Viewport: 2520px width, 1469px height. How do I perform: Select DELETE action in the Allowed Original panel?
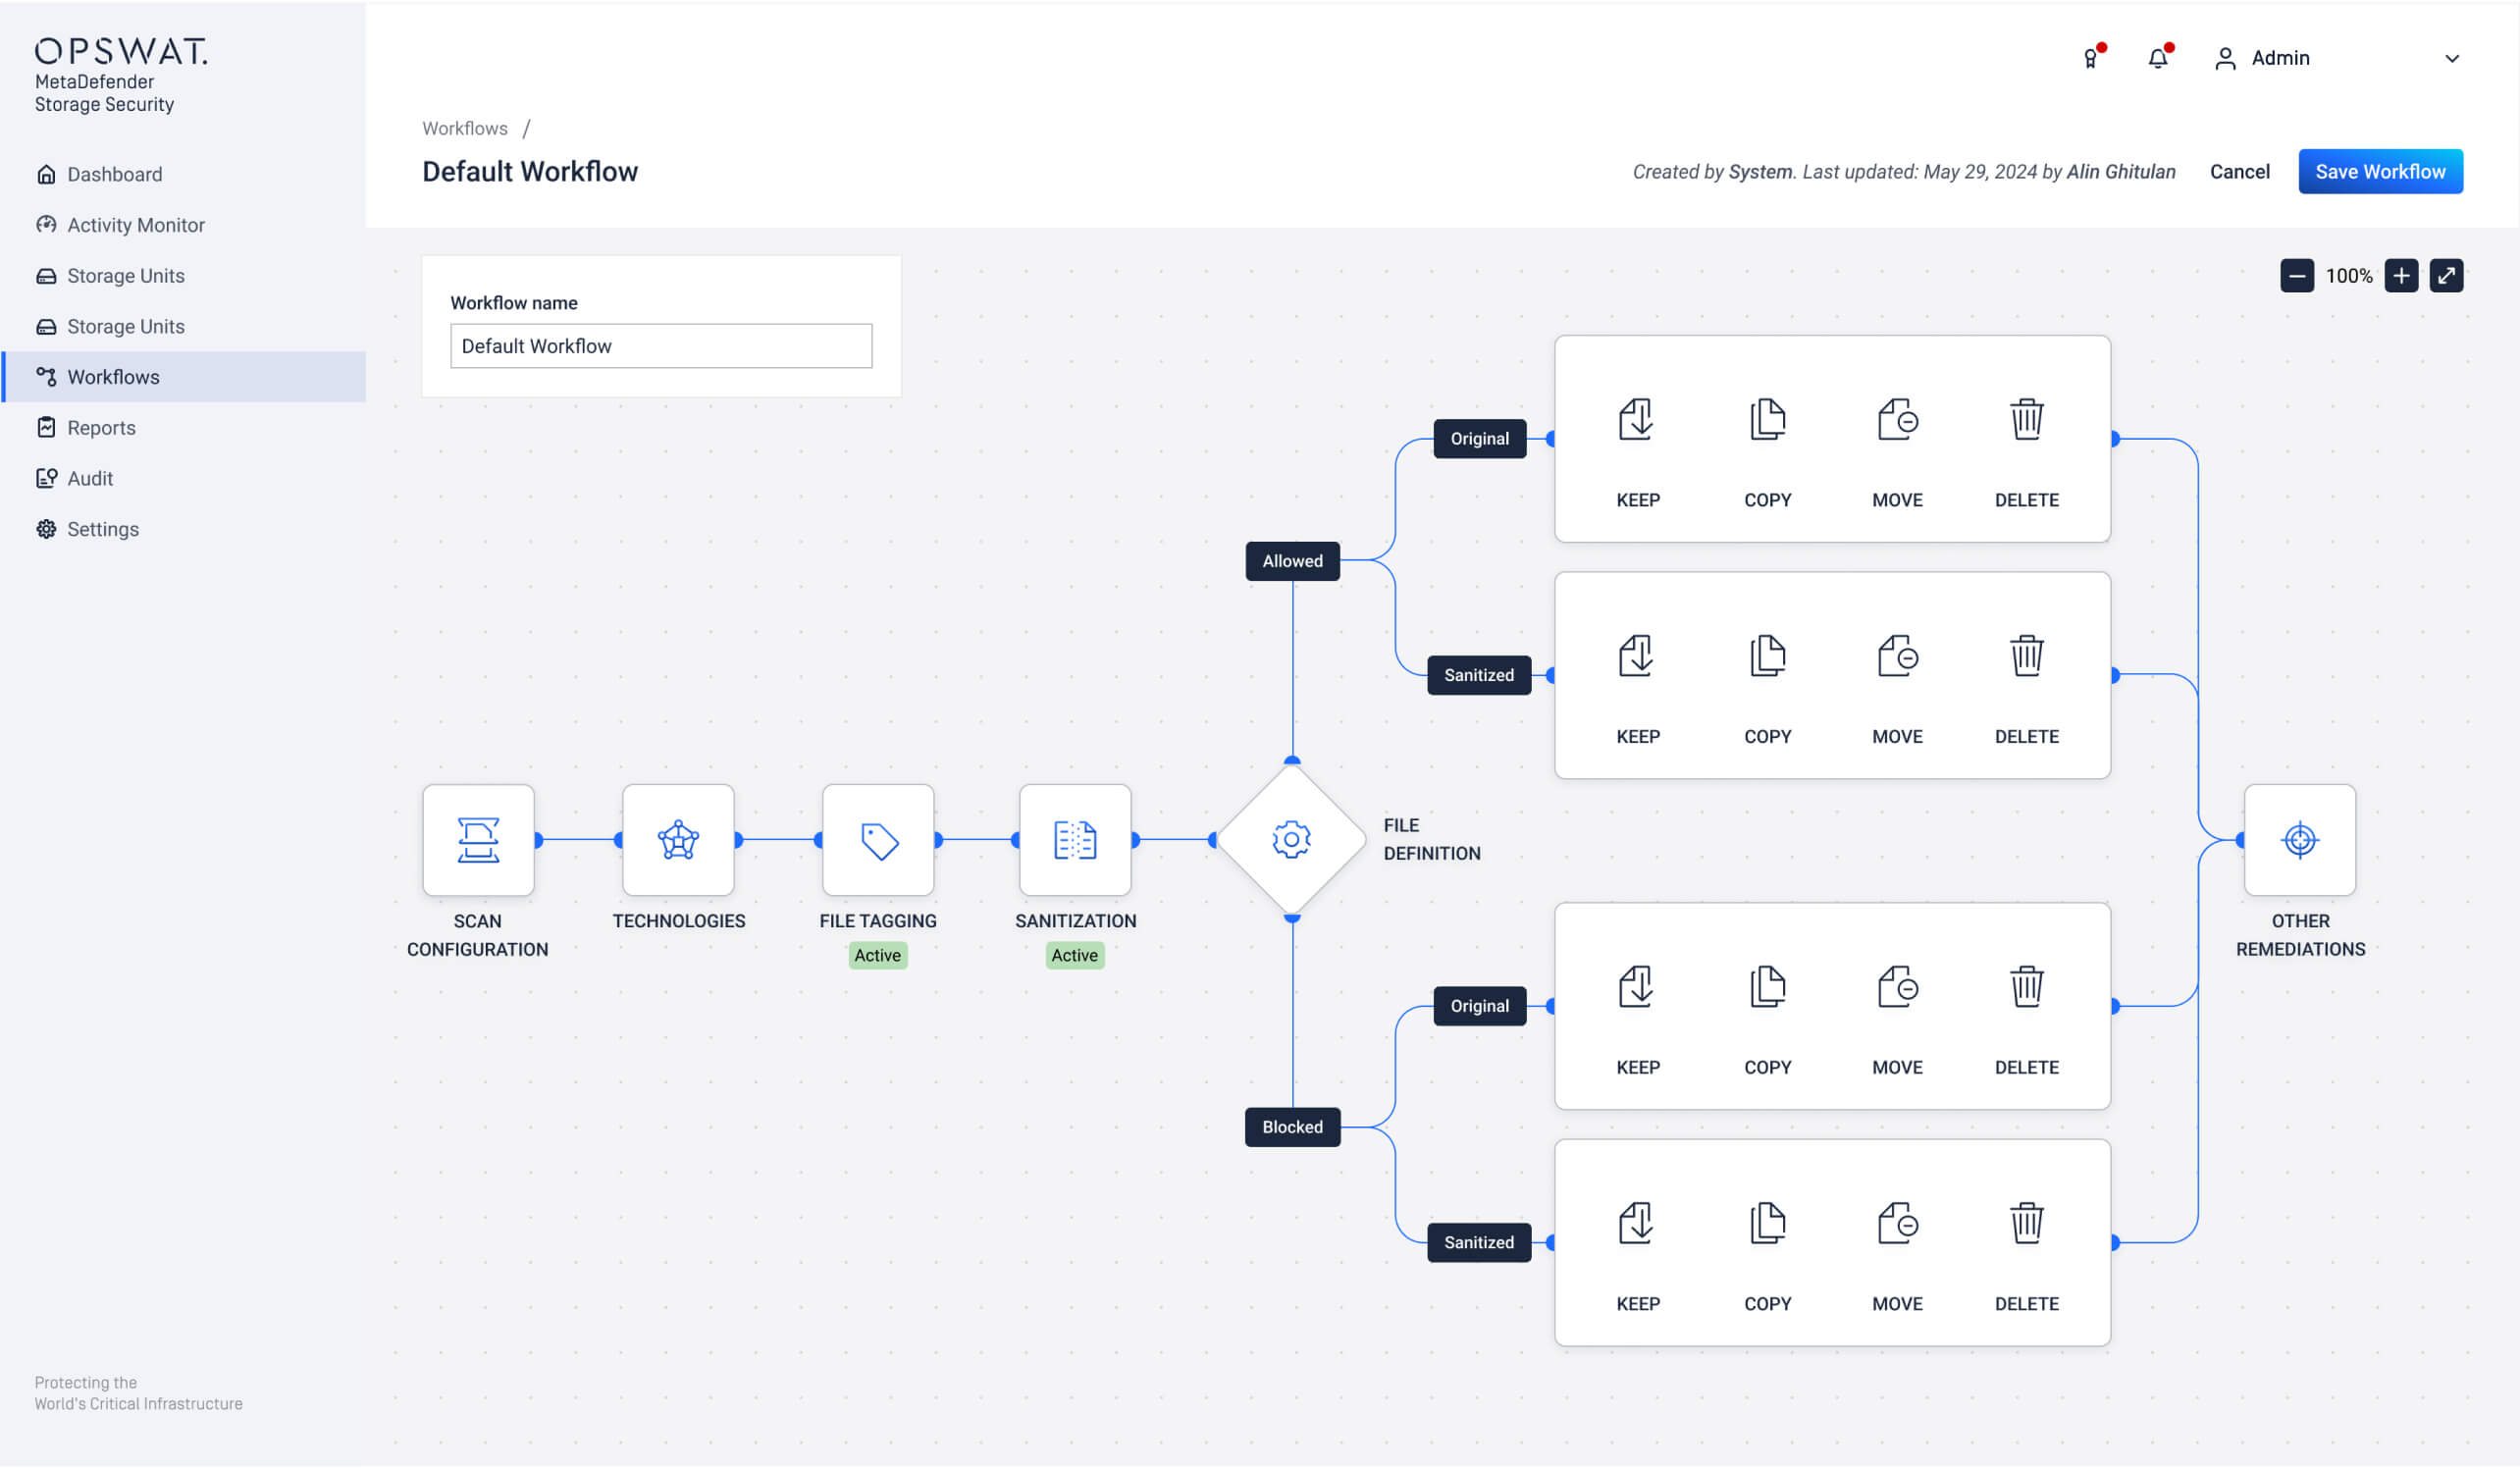(2025, 420)
